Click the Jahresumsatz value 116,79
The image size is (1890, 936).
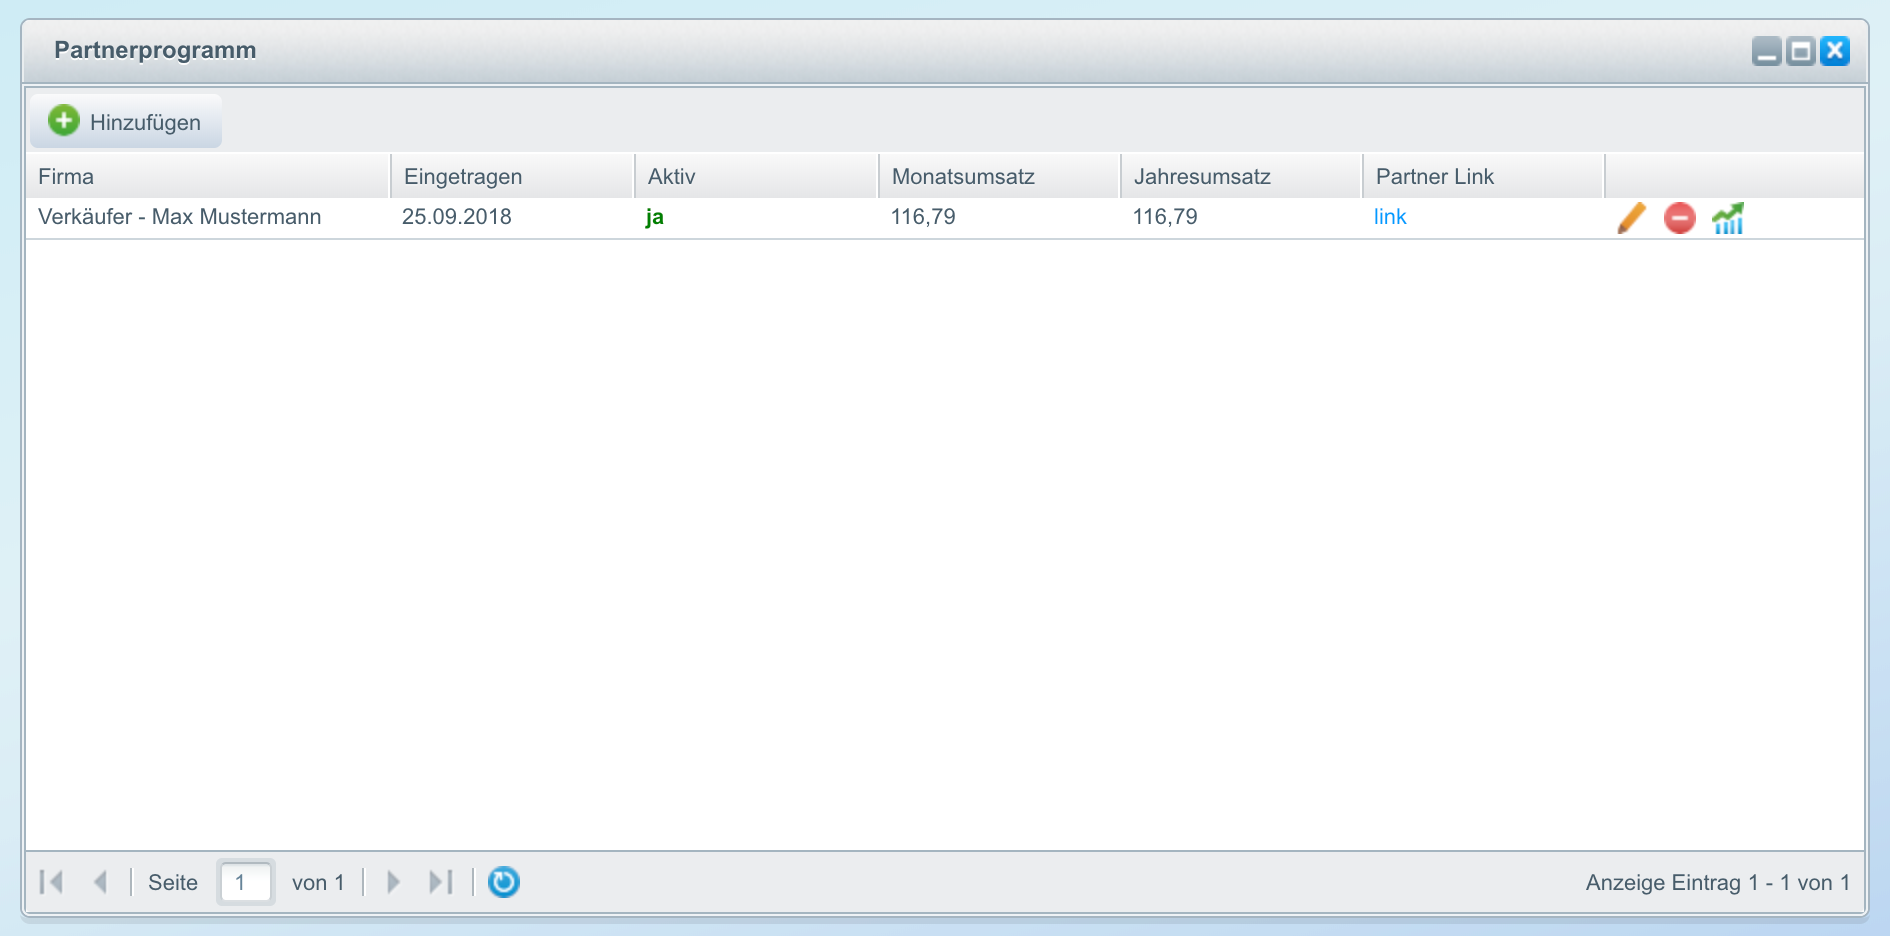1165,217
